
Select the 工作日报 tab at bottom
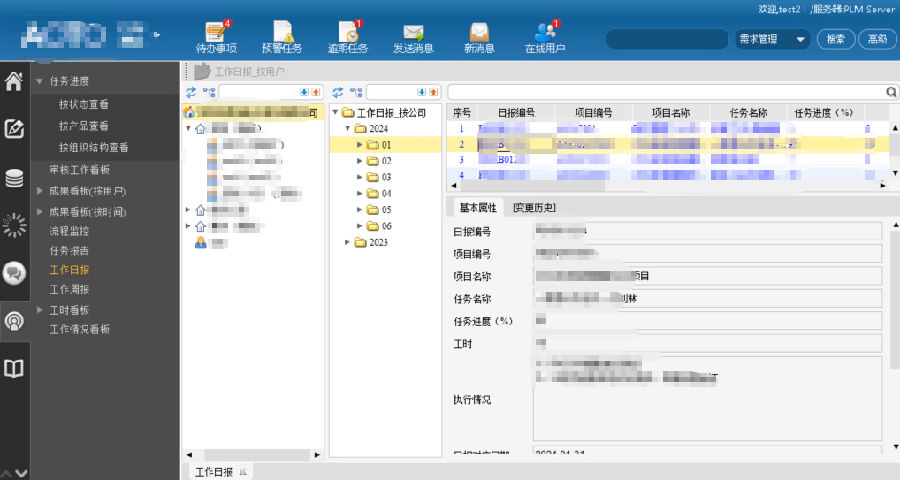[214, 472]
